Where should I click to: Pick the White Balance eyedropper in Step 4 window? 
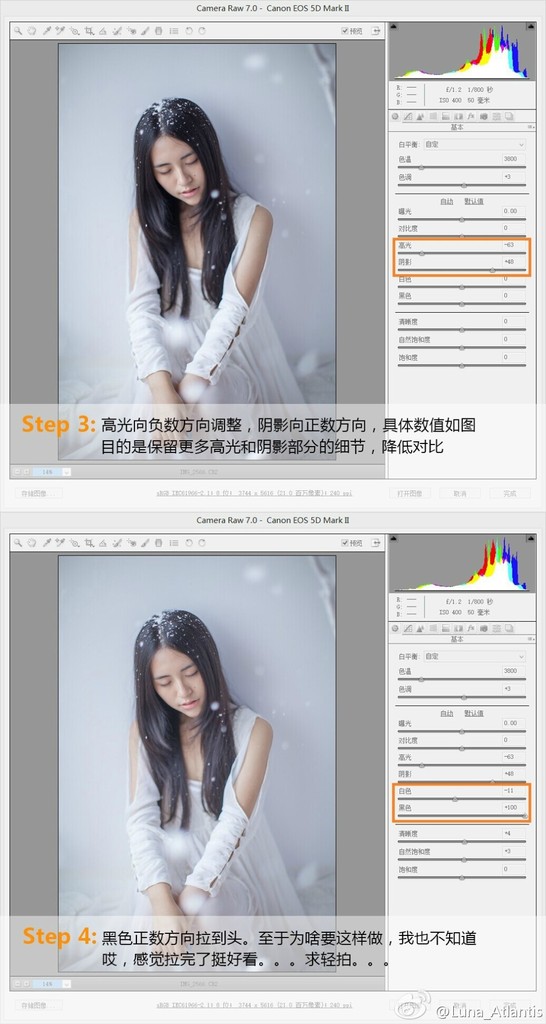pyautogui.click(x=46, y=543)
